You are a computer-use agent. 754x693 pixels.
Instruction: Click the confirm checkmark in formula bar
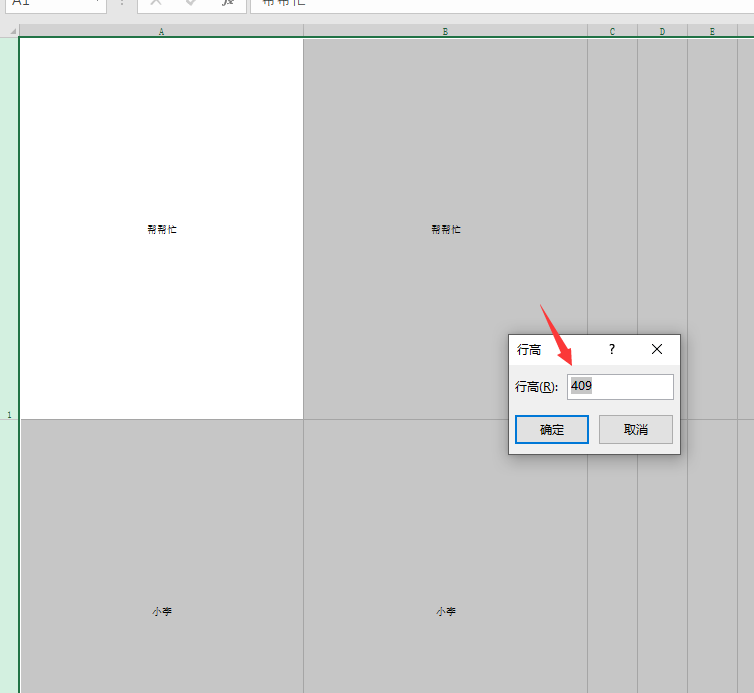point(191,3)
